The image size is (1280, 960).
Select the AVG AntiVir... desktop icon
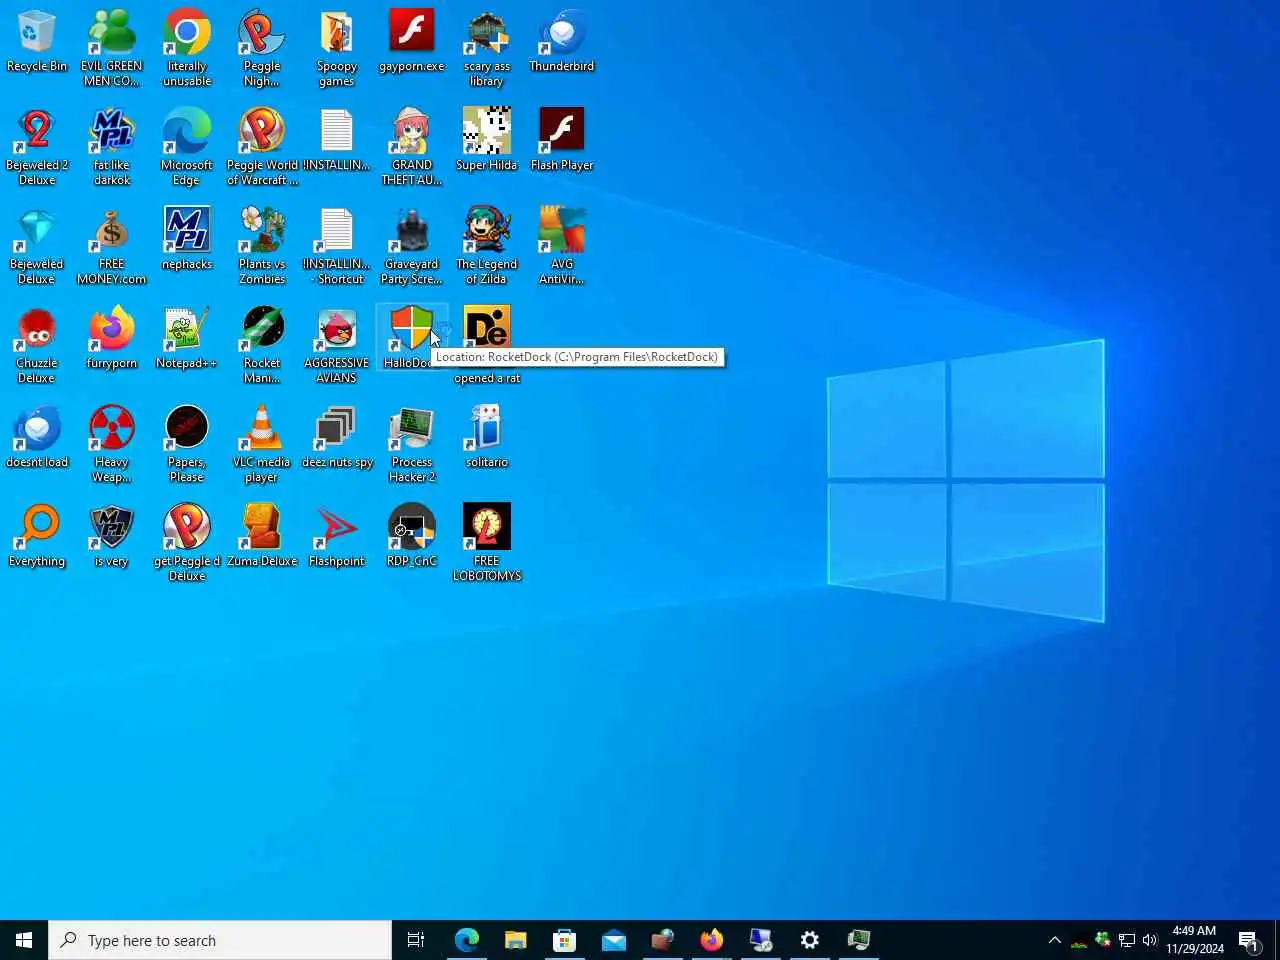coord(562,246)
